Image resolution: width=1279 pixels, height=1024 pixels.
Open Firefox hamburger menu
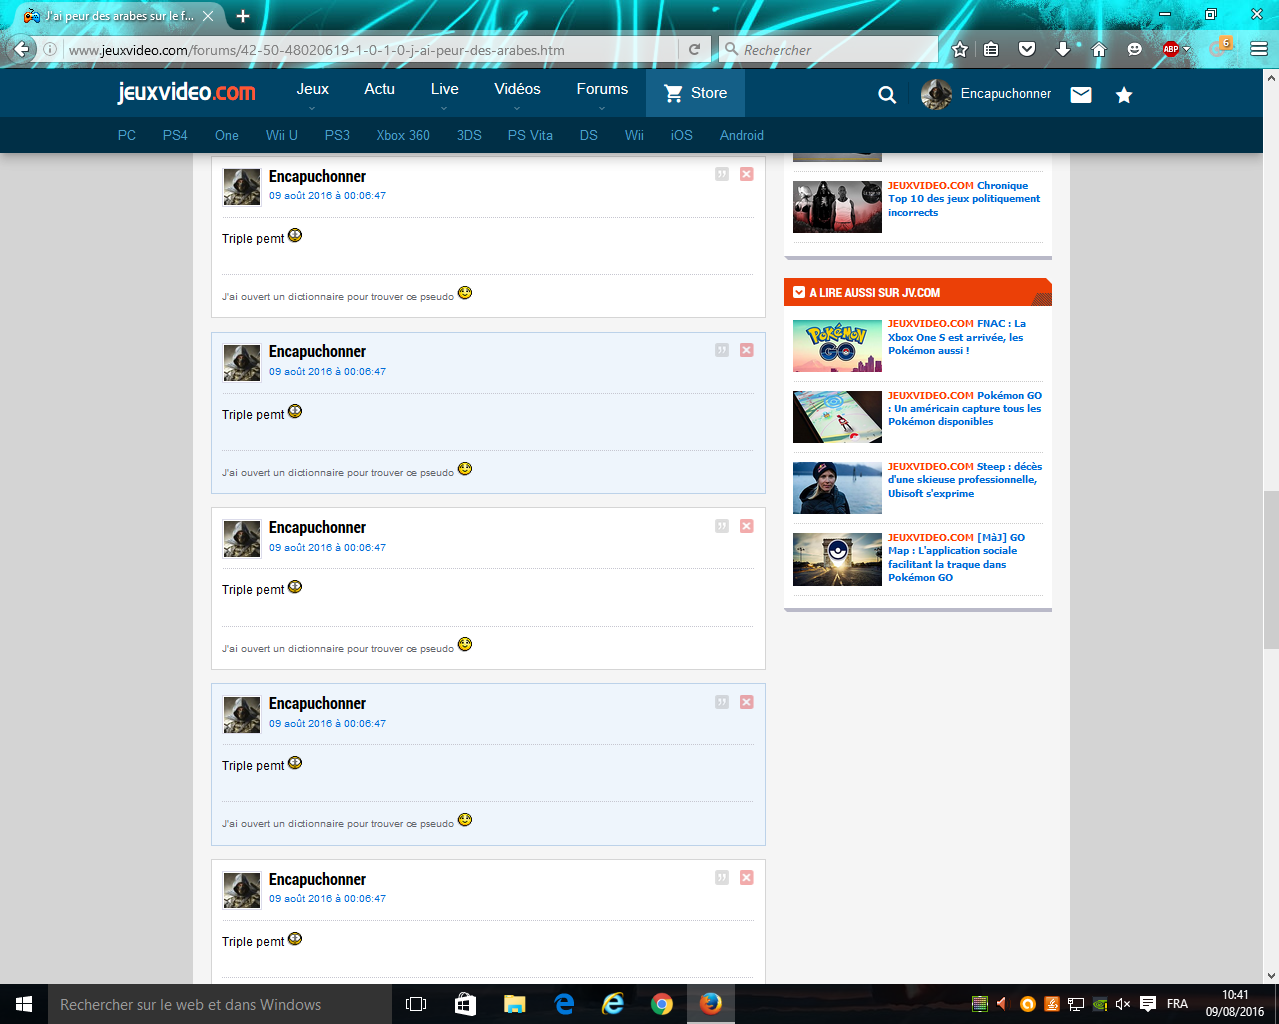tap(1259, 49)
